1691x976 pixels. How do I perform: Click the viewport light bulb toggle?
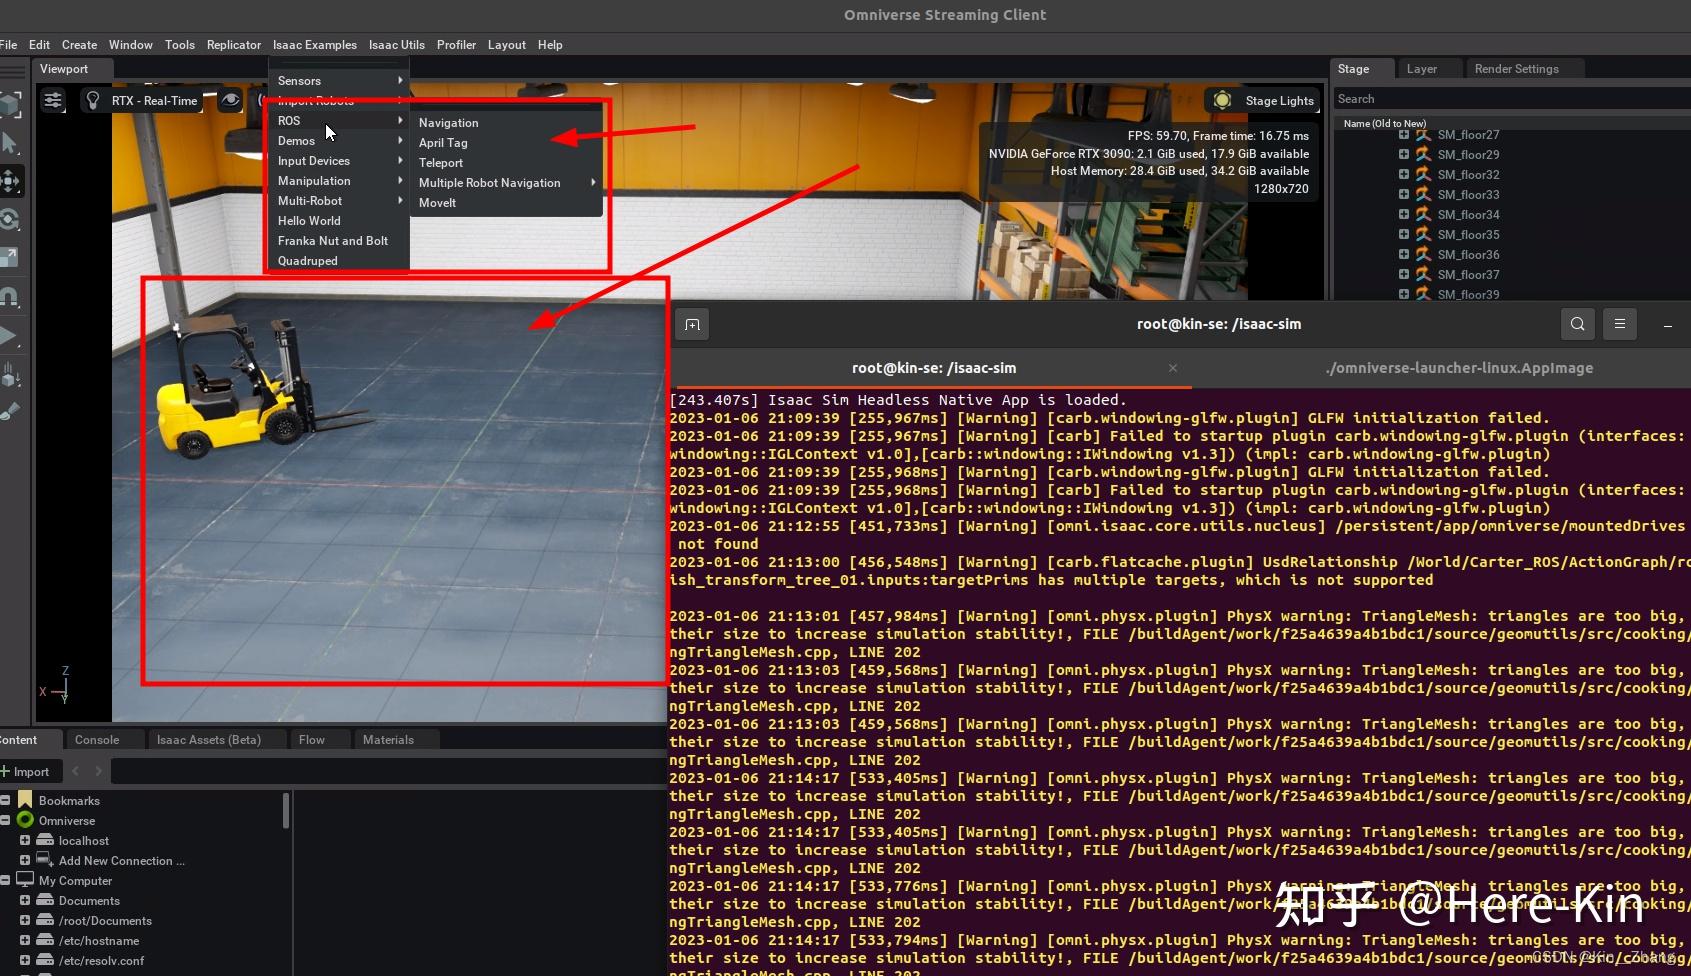tap(94, 100)
